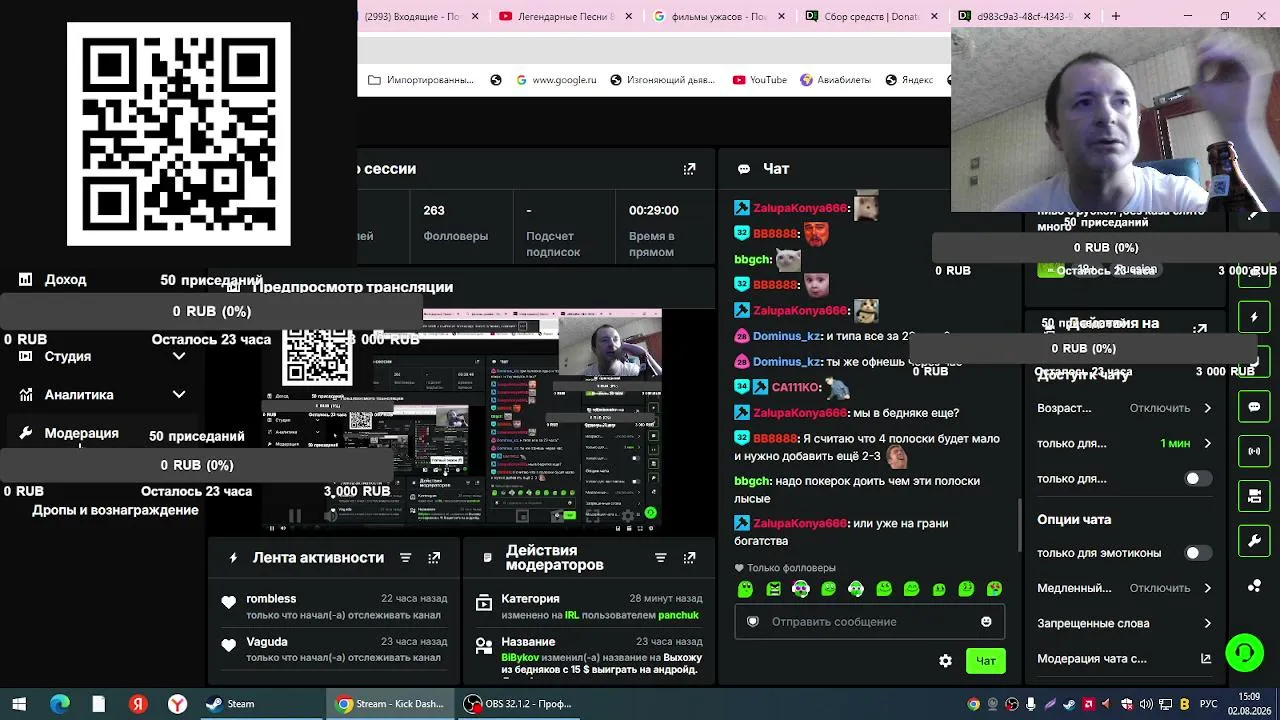Pop out Модерация чата link icon

(1206, 659)
